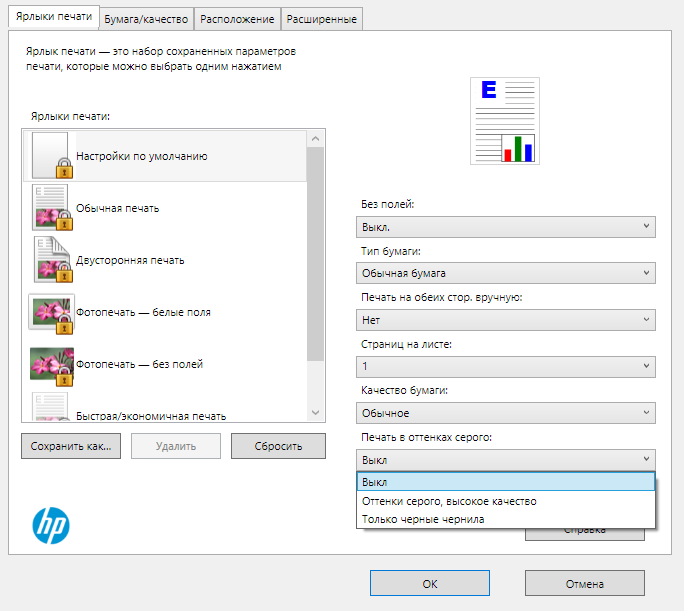
Task: Expand the Тип бумаги combo box
Action: (x=505, y=273)
